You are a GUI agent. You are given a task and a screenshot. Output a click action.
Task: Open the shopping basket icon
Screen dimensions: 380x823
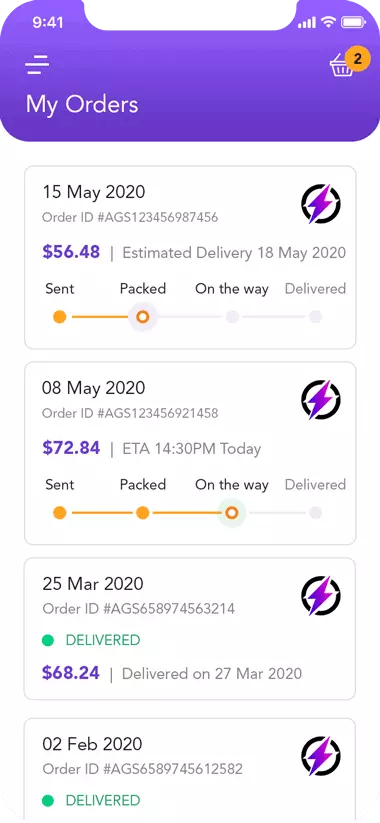pyautogui.click(x=342, y=68)
